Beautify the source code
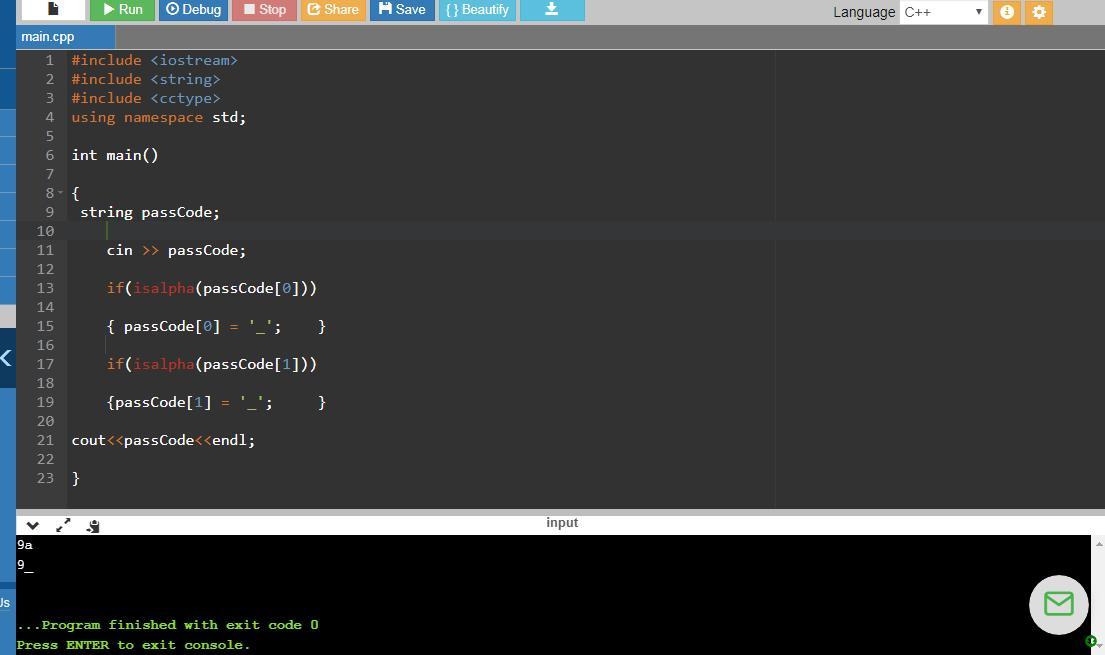 point(477,10)
